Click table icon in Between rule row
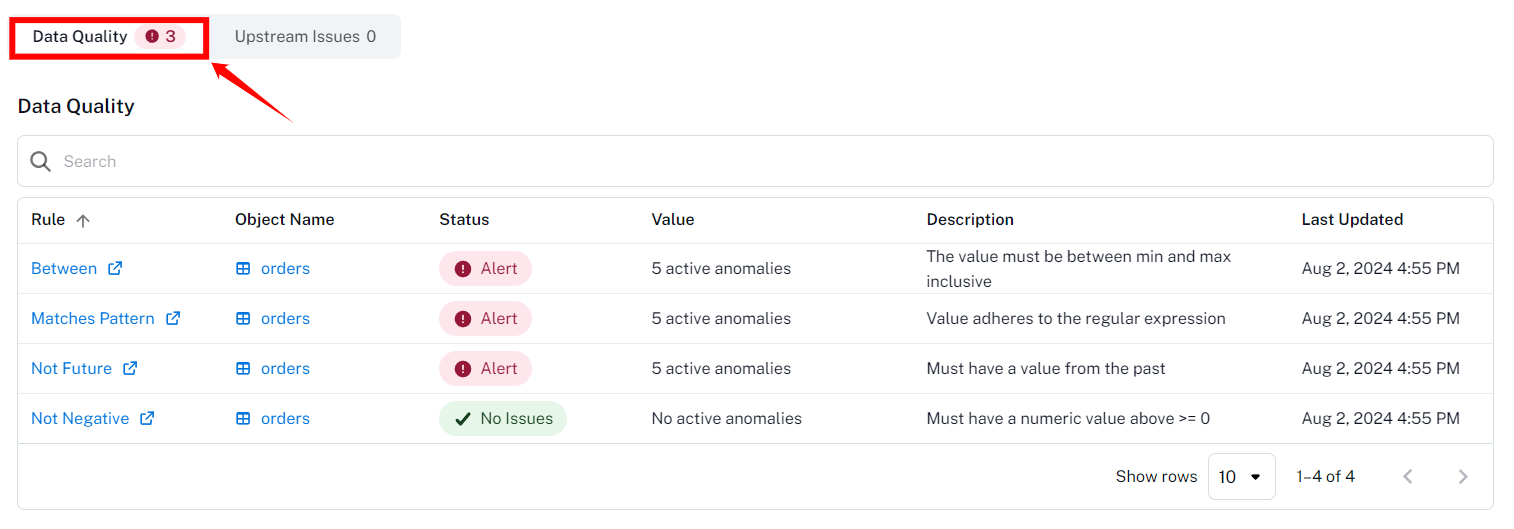This screenshot has width=1514, height=529. (243, 268)
